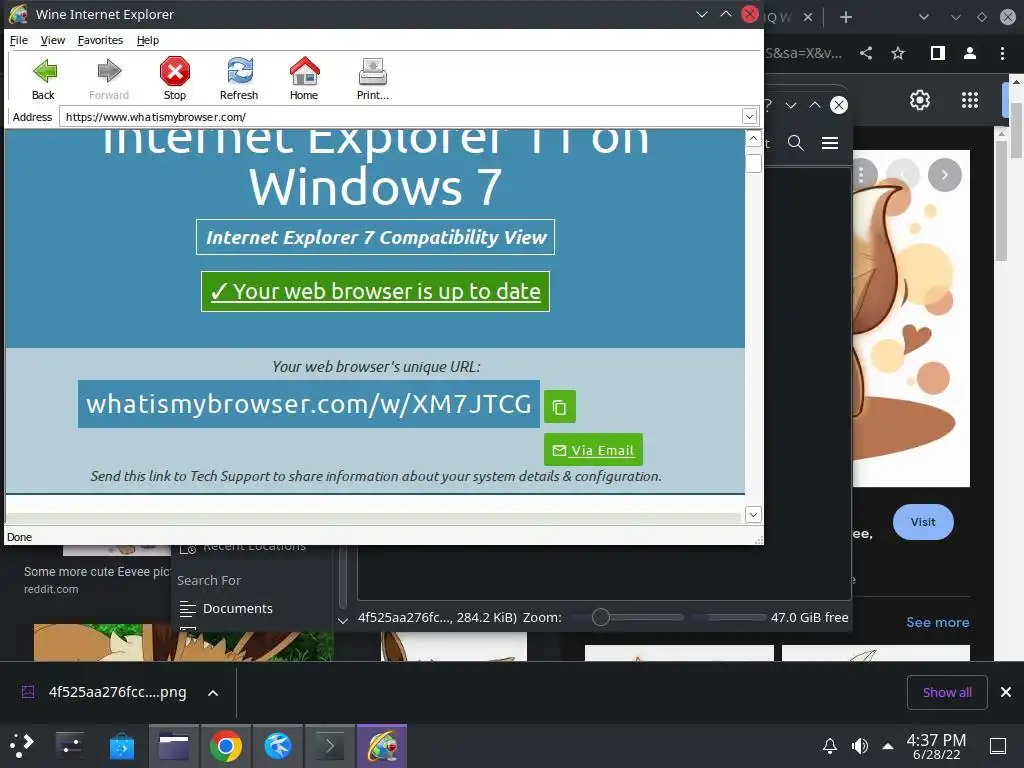Click the Via Email button
Image resolution: width=1024 pixels, height=768 pixels.
coord(593,450)
